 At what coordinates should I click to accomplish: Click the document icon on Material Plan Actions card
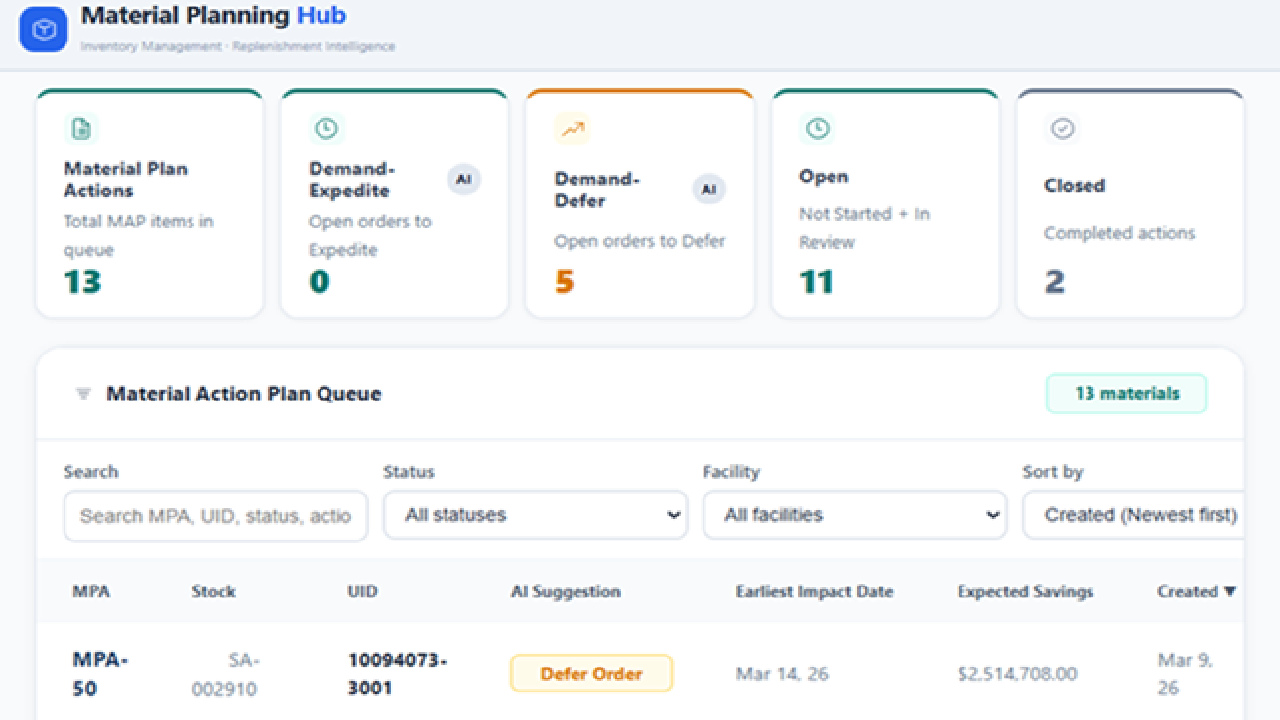[x=81, y=129]
